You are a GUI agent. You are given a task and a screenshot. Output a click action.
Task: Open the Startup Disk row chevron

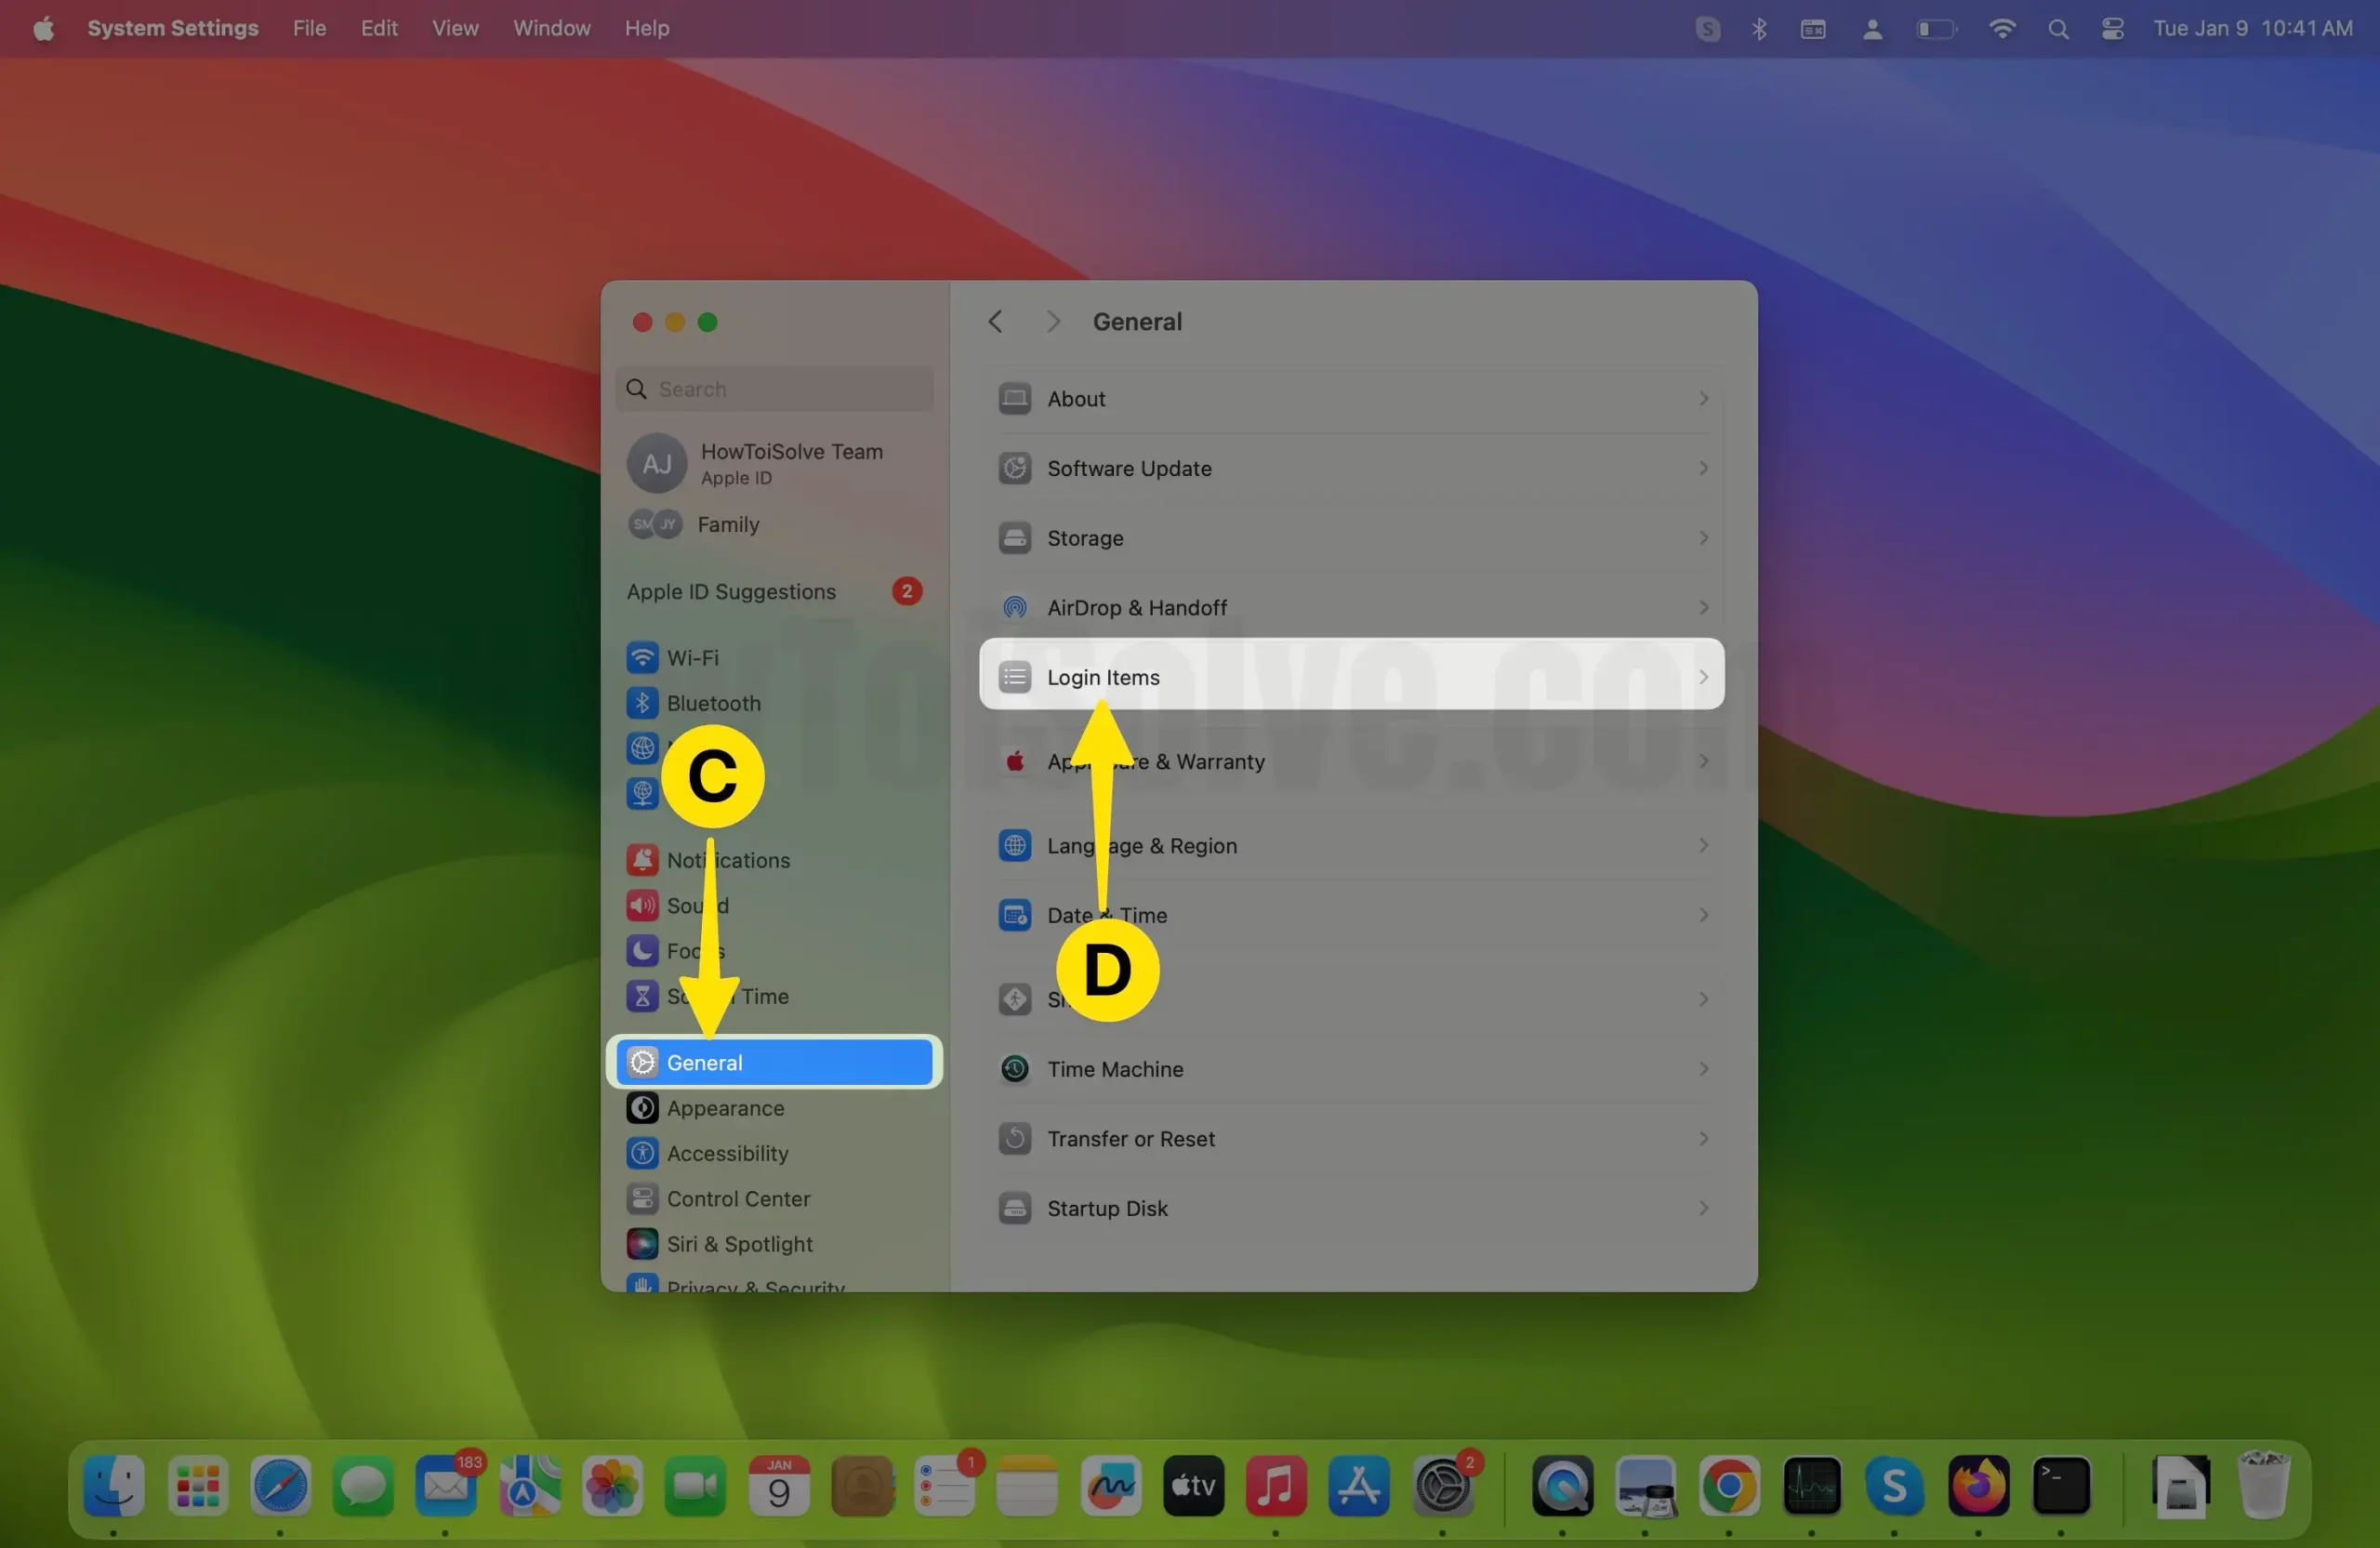coord(1703,1208)
